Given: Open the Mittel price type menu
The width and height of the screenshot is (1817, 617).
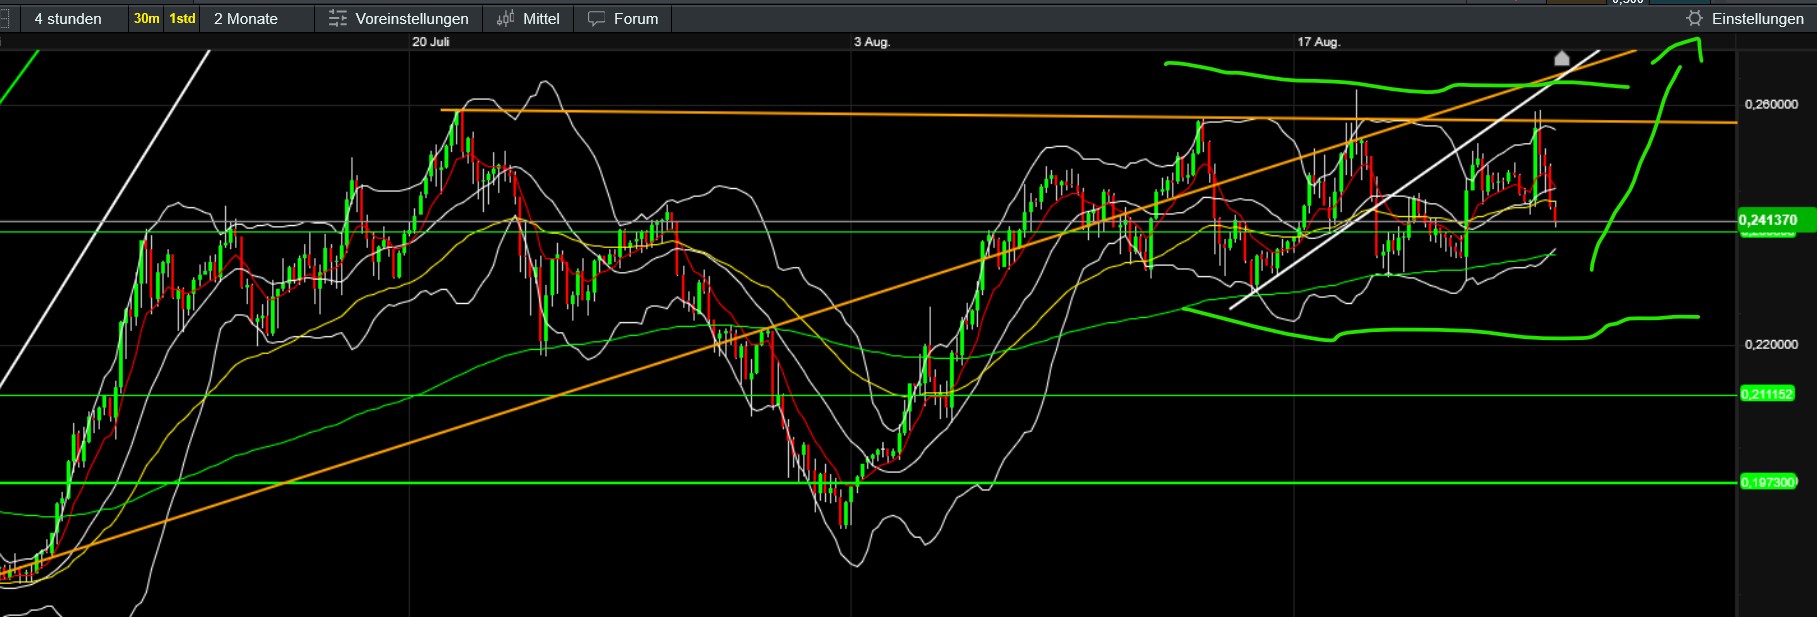Looking at the screenshot, I should 528,18.
